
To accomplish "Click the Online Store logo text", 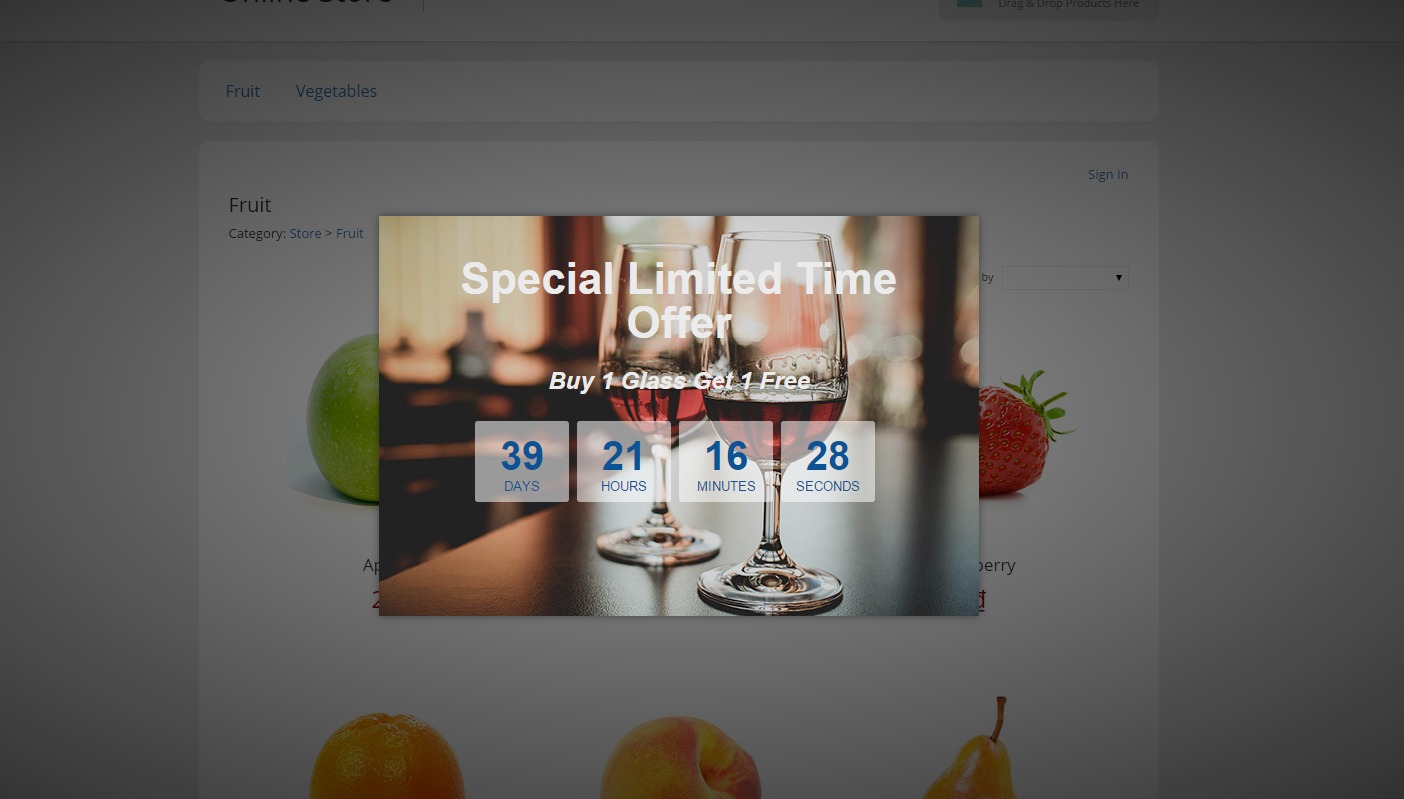I will coord(306,2).
